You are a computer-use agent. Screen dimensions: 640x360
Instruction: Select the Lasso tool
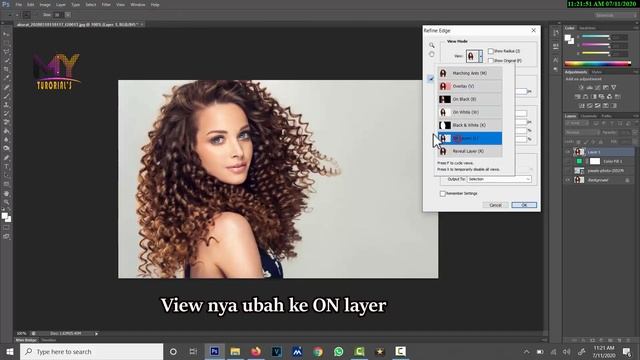coord(6,52)
